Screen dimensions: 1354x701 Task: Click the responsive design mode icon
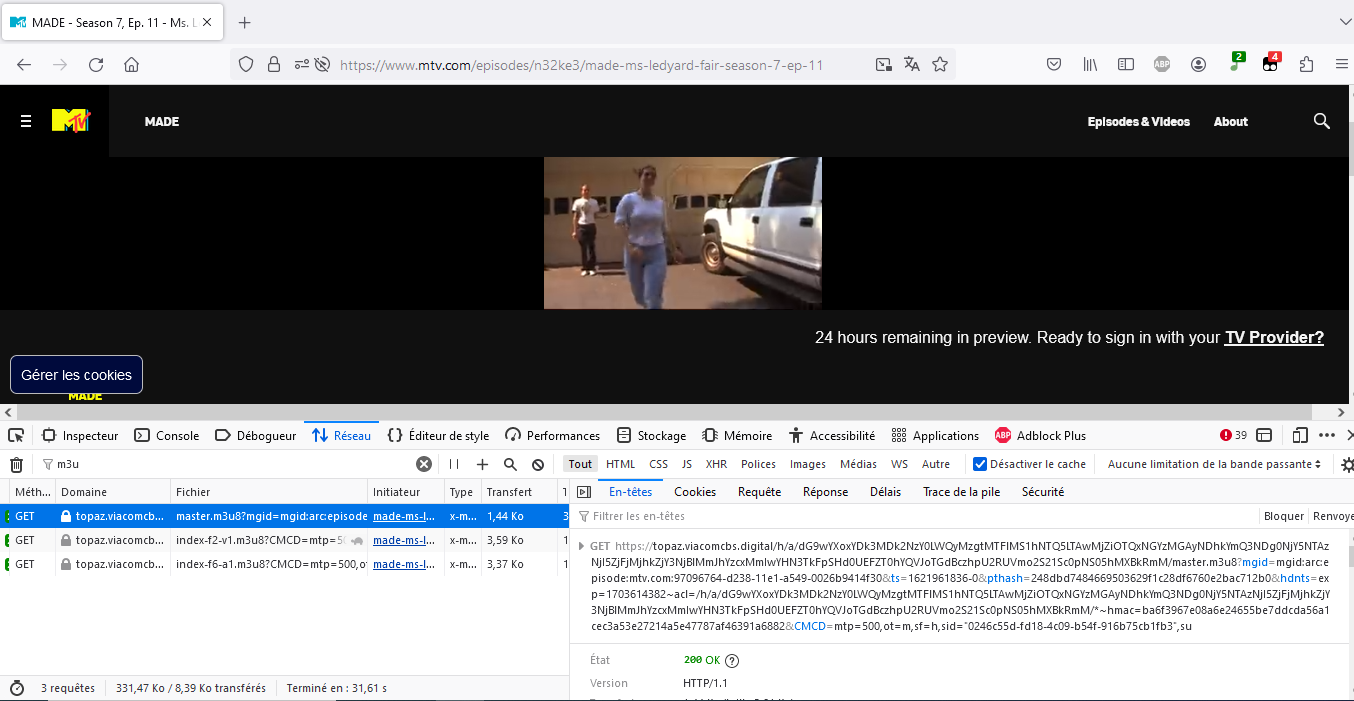point(1300,435)
